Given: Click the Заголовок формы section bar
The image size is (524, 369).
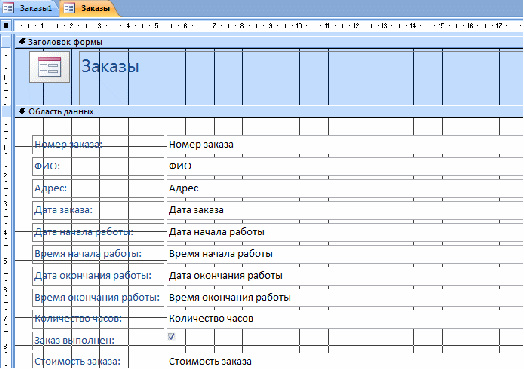Looking at the screenshot, I should click(269, 42).
